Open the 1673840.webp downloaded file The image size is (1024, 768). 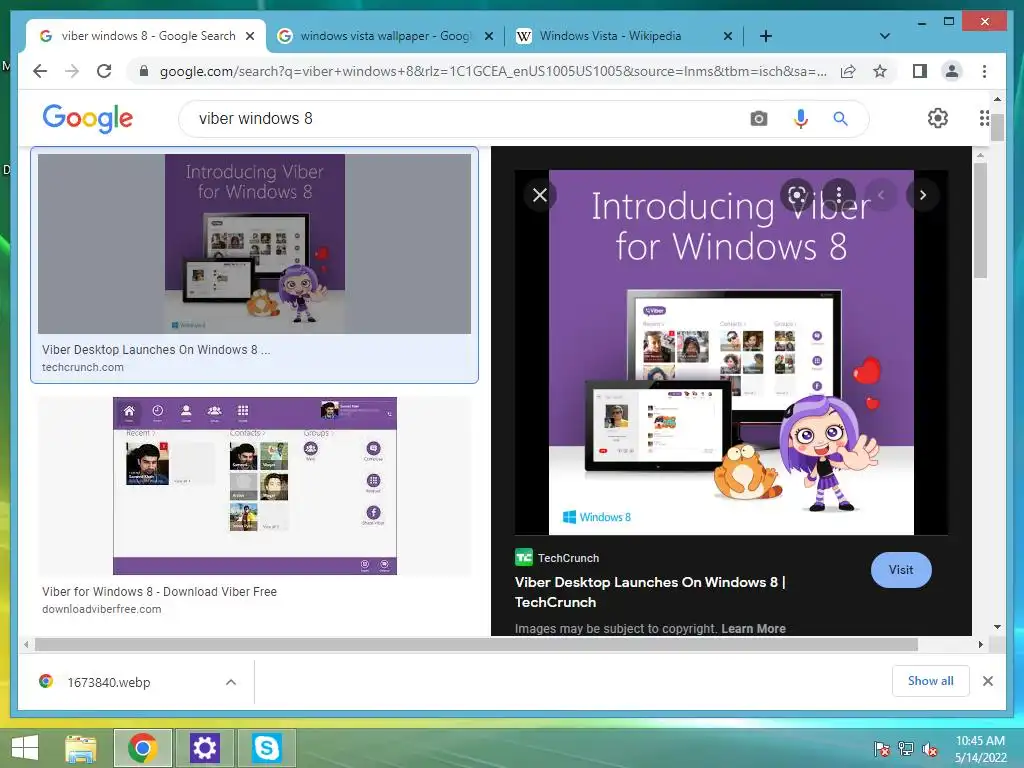point(108,682)
